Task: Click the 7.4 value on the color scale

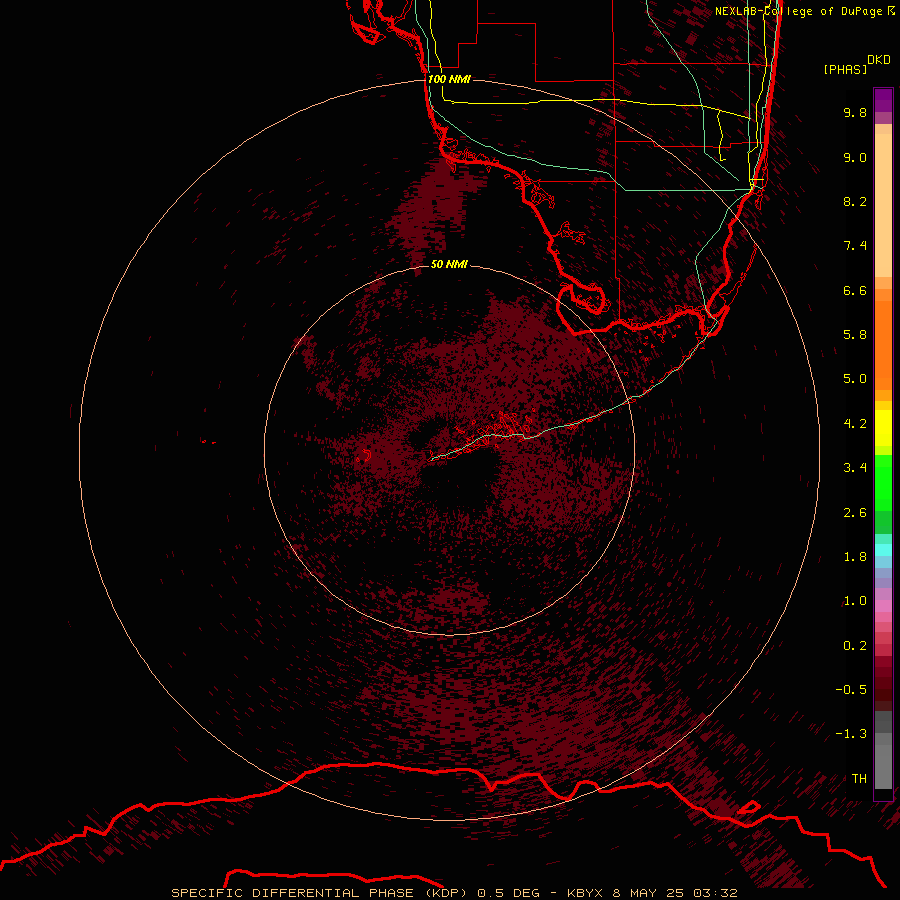Action: tap(855, 246)
